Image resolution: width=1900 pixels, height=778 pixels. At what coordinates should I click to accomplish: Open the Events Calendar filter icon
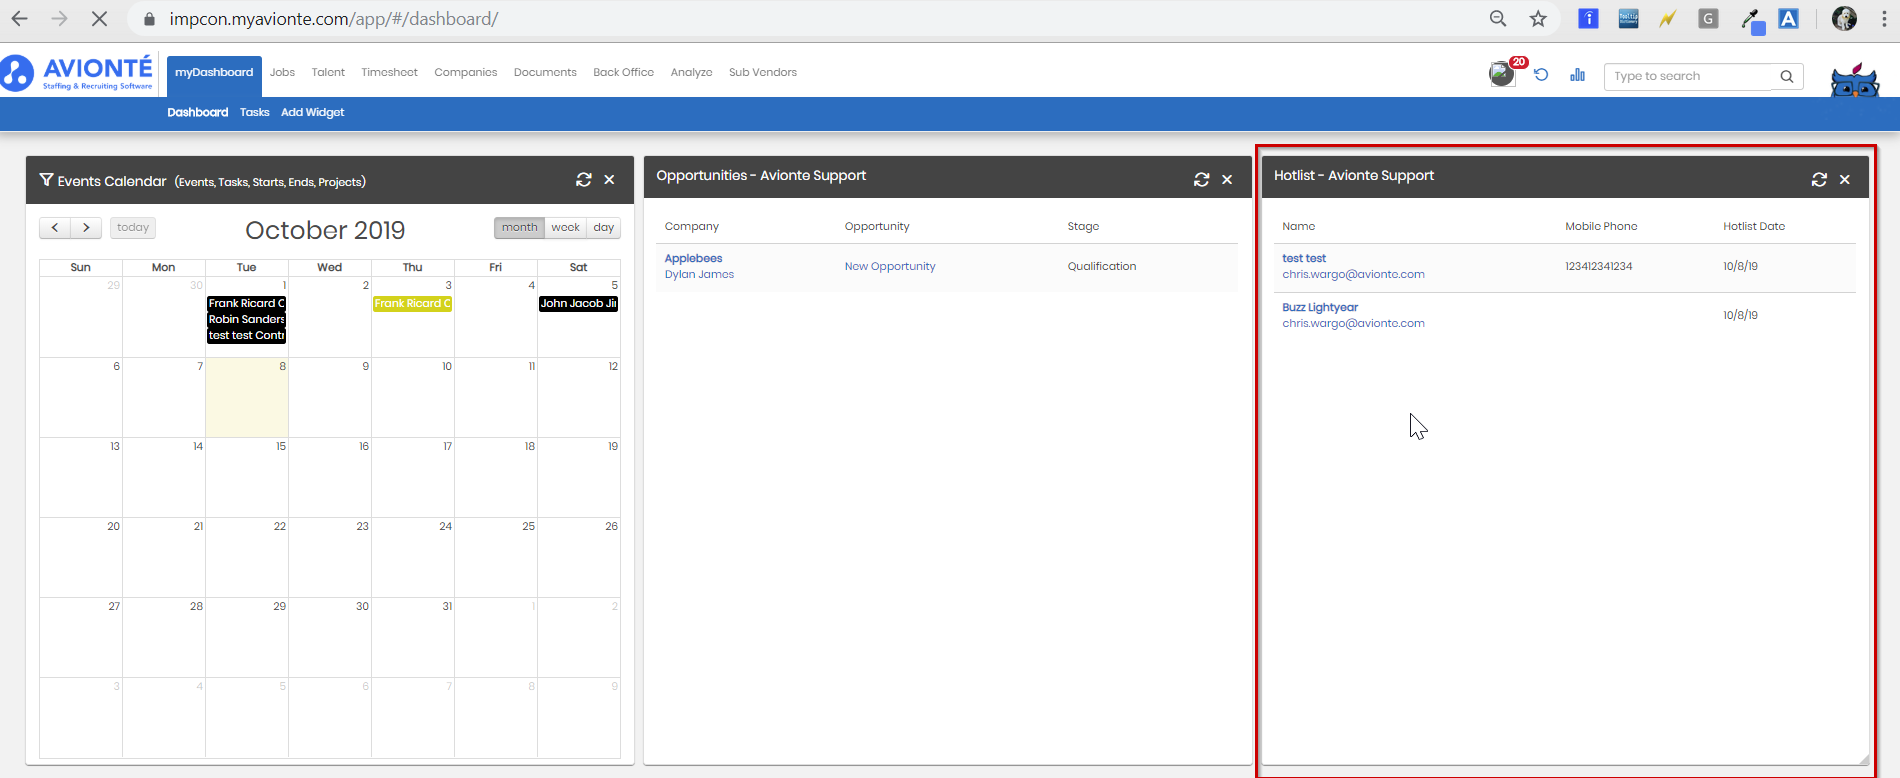point(46,180)
